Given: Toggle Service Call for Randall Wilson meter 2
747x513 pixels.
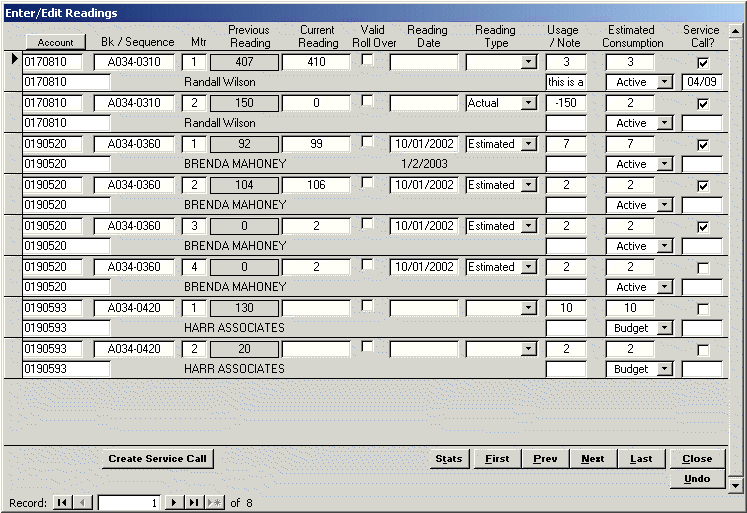Looking at the screenshot, I should (x=703, y=104).
